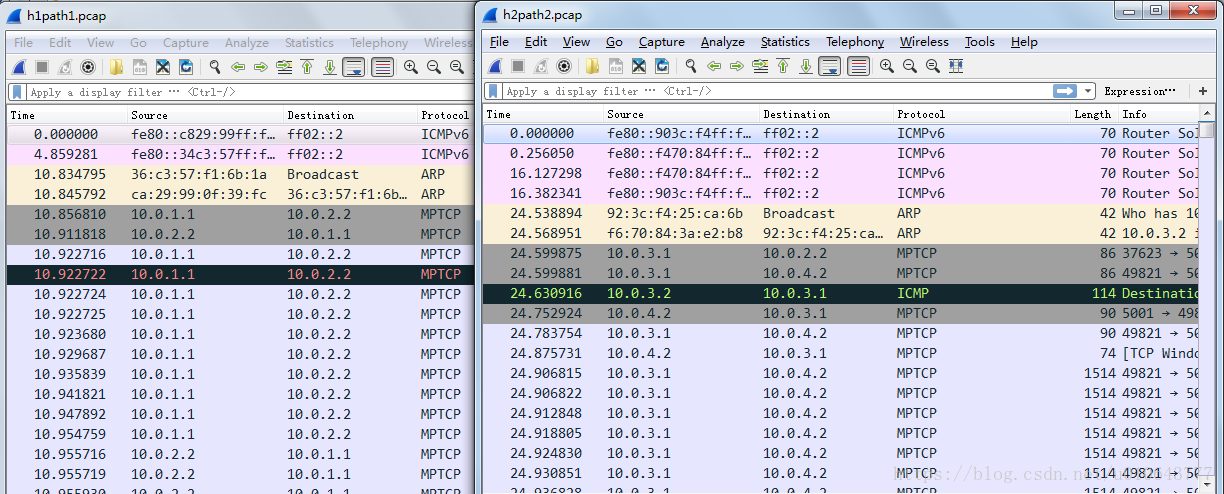Screen dimensions: 1224x494
Task: Open Tools menu in h2path2.pcap window
Action: coord(980,42)
